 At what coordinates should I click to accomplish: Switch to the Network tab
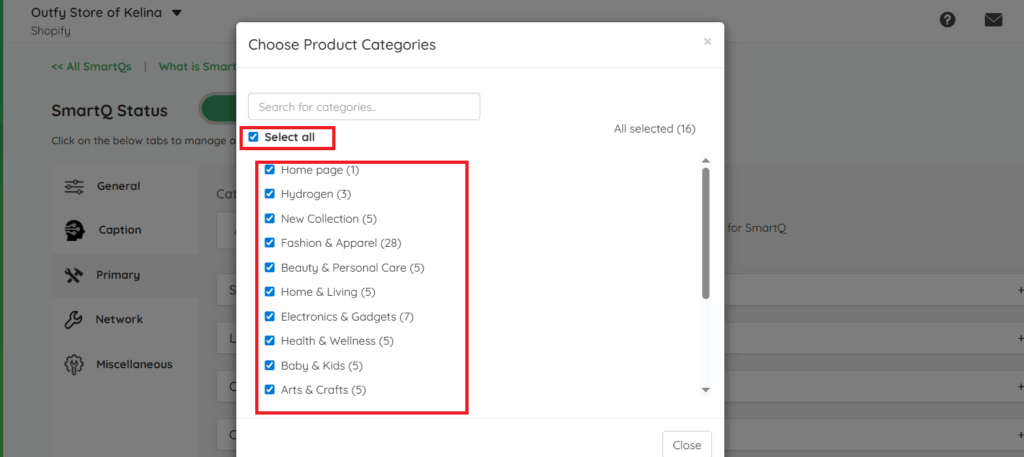click(x=119, y=320)
